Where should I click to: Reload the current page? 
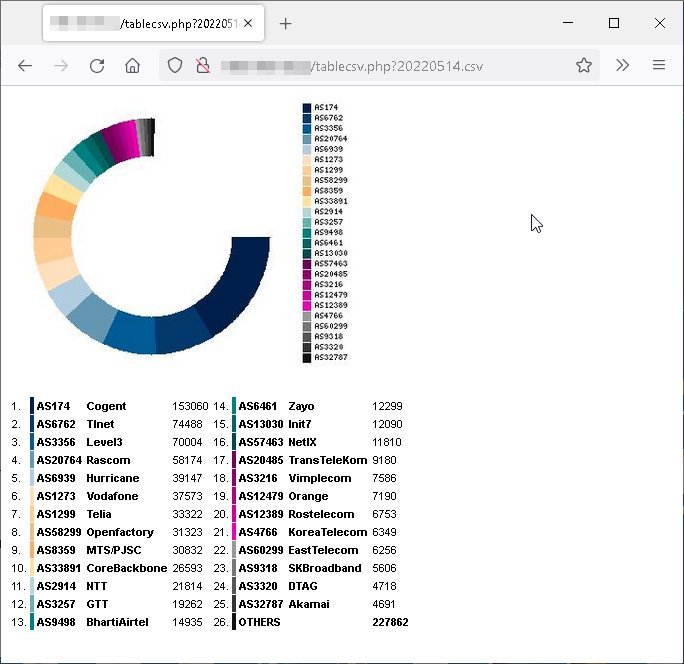[x=97, y=66]
